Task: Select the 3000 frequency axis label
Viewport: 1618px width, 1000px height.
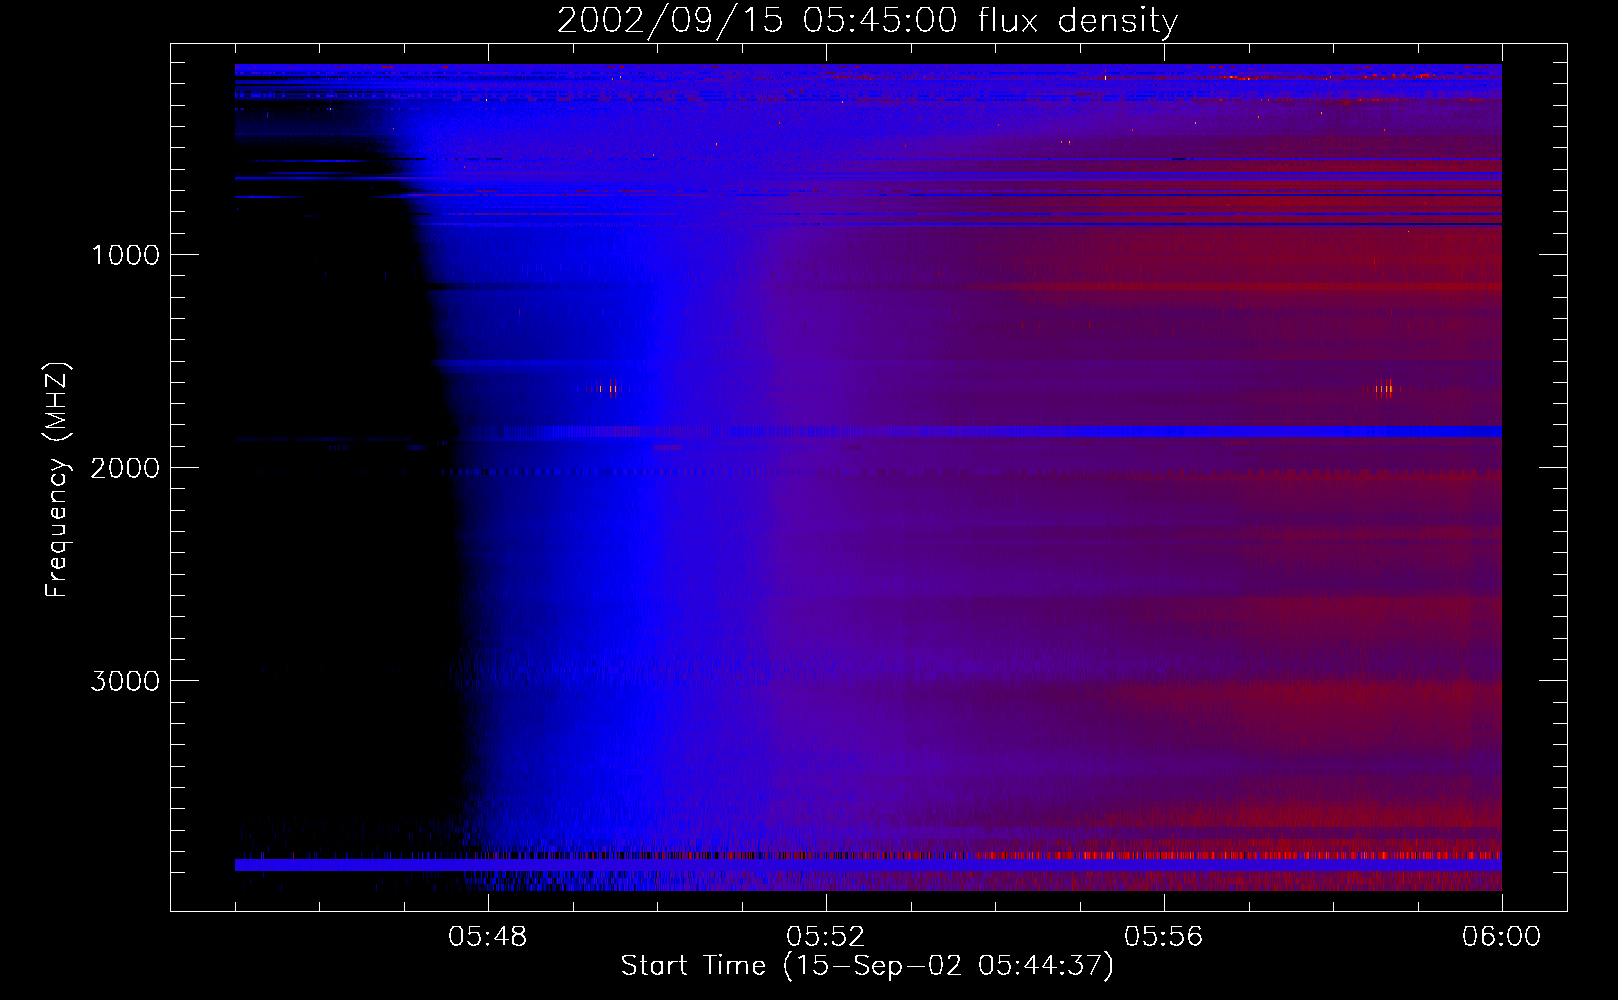Action: [x=125, y=681]
